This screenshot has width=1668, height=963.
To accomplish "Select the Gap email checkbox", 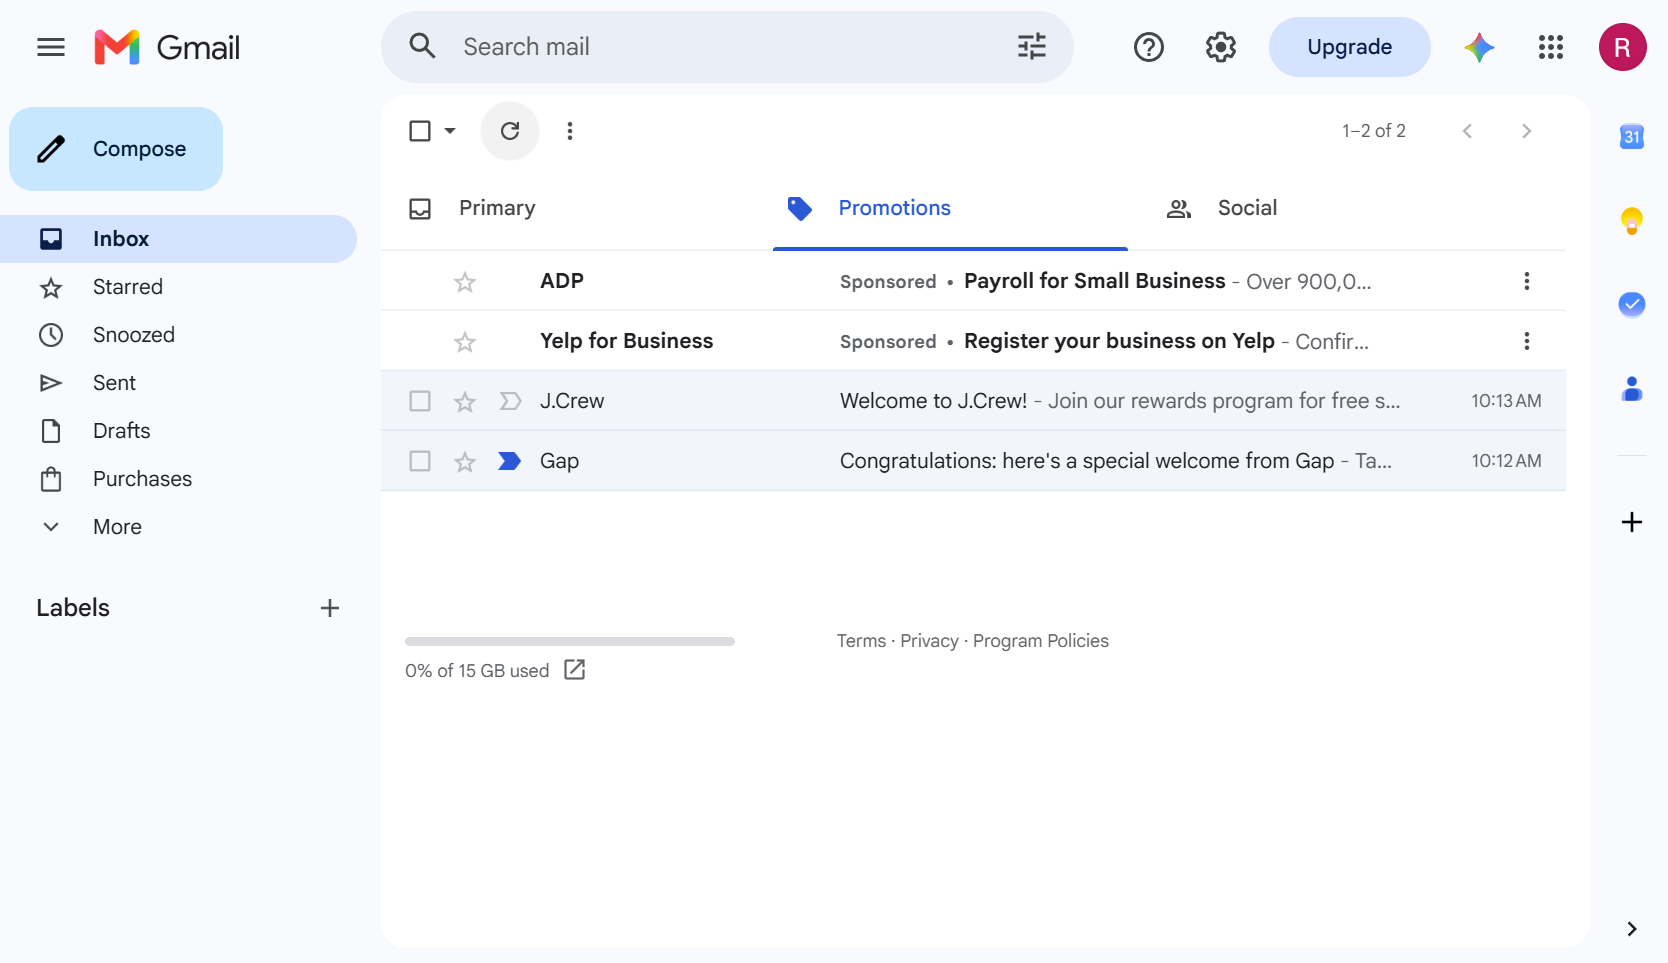I will [x=420, y=461].
